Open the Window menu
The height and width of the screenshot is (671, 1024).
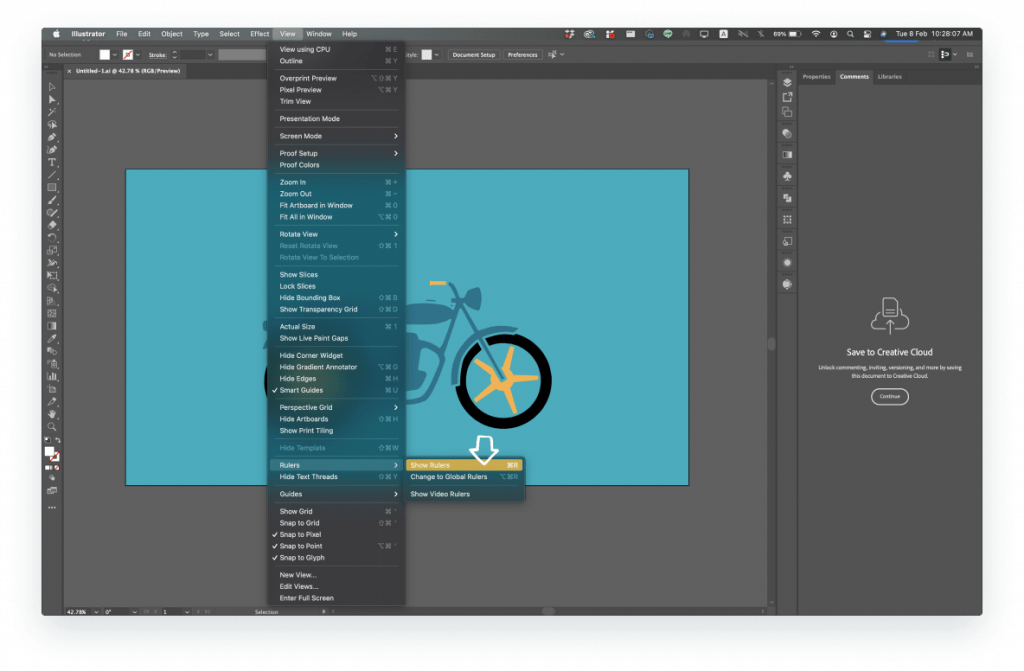pos(318,33)
